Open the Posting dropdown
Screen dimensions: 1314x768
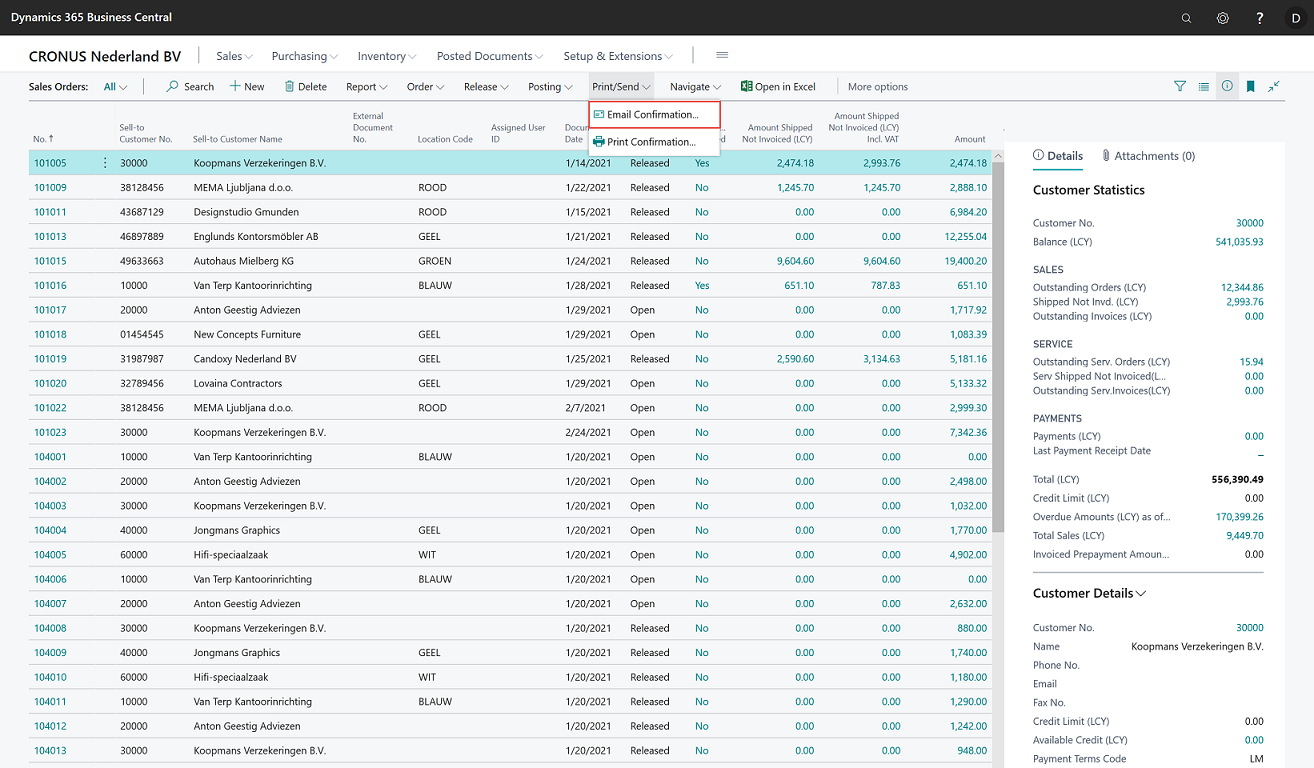pyautogui.click(x=550, y=87)
